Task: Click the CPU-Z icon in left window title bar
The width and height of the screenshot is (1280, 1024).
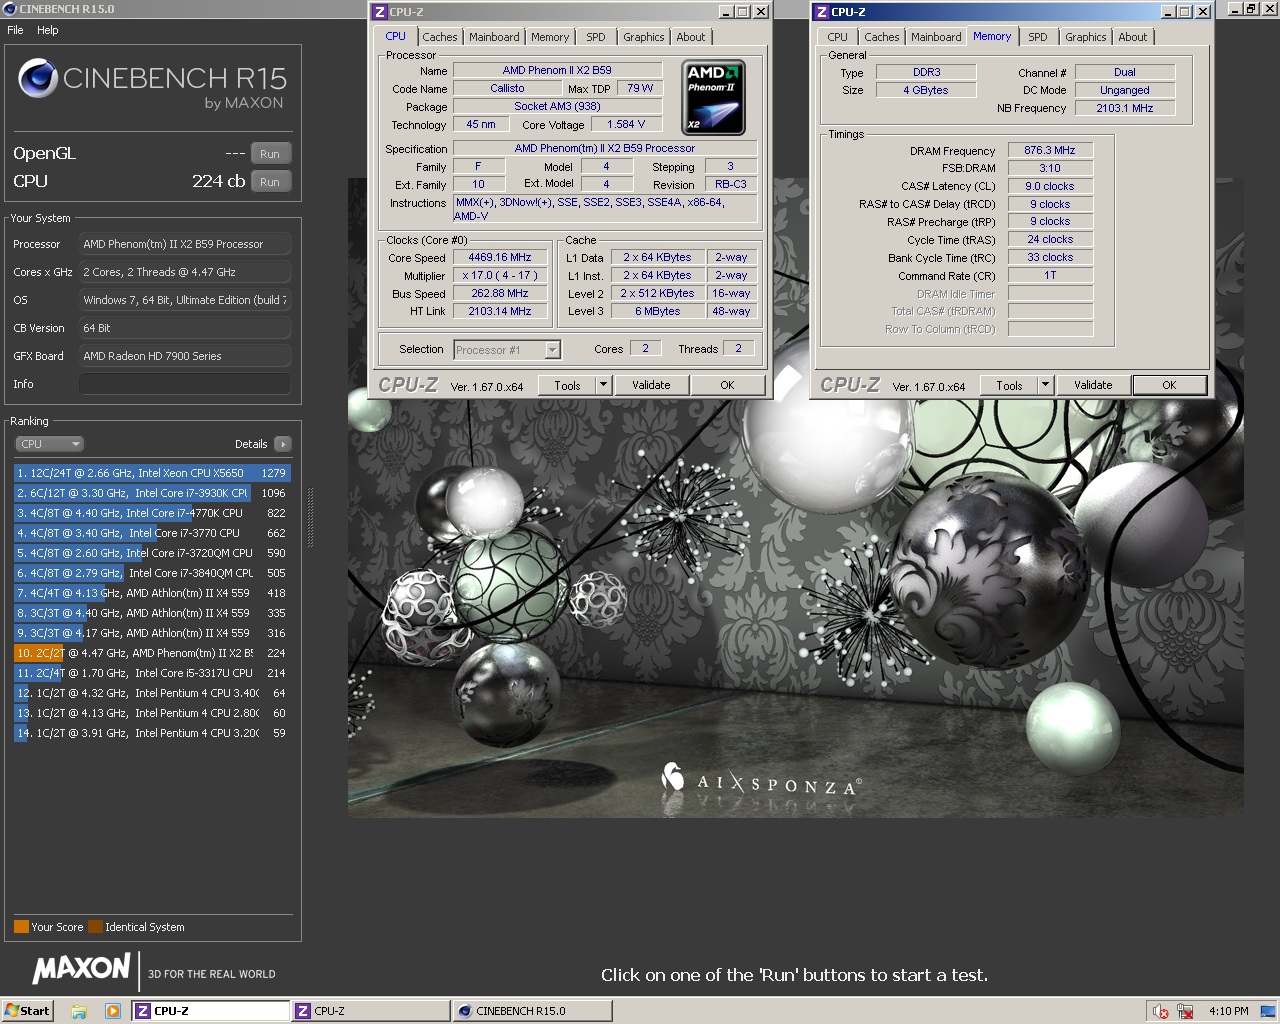Action: tap(379, 12)
